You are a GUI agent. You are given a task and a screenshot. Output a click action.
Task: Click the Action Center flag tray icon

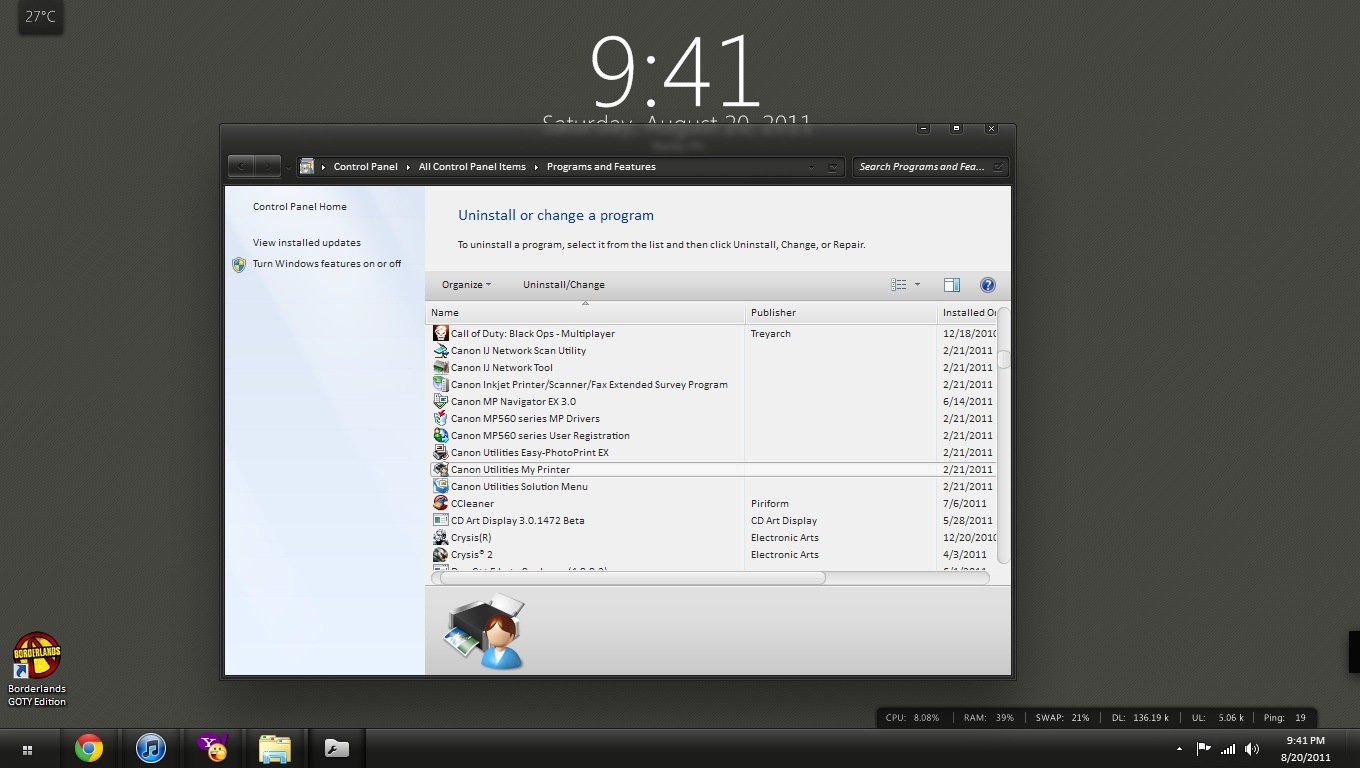[1204, 748]
